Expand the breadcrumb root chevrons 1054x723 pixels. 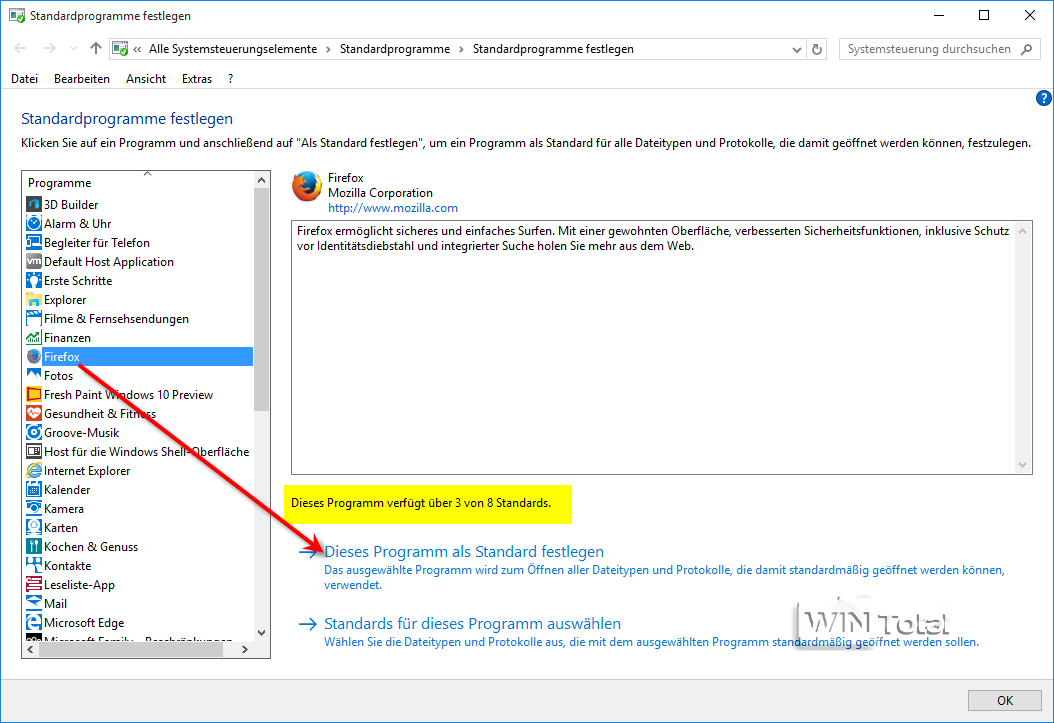137,49
